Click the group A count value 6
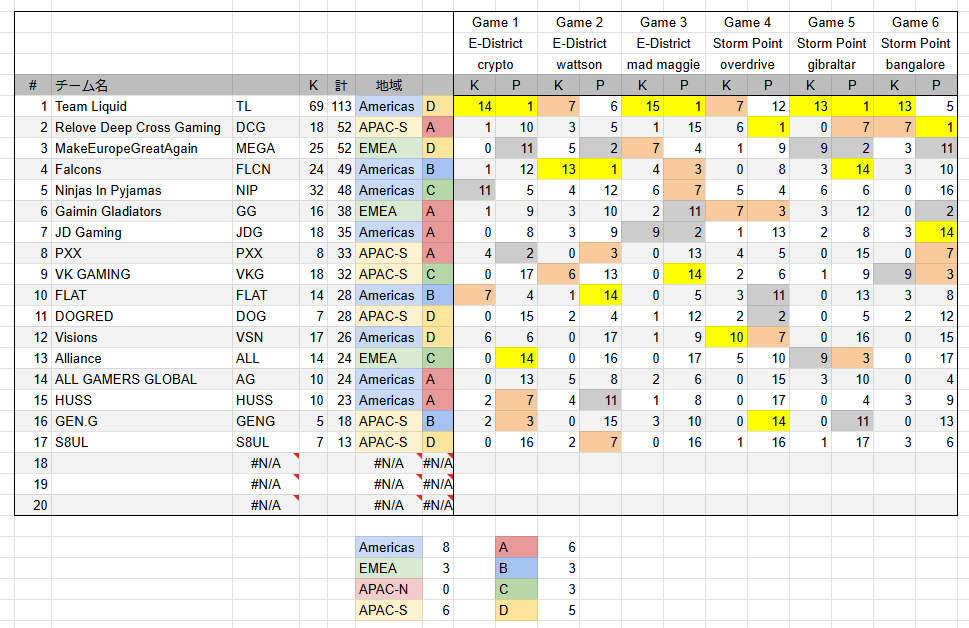The width and height of the screenshot is (969, 628). (559, 548)
